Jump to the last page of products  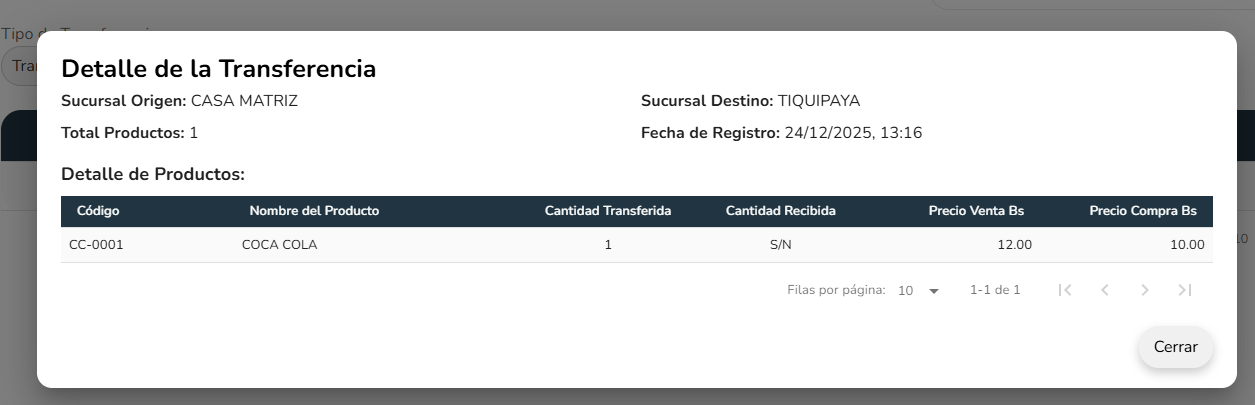[x=1185, y=290]
